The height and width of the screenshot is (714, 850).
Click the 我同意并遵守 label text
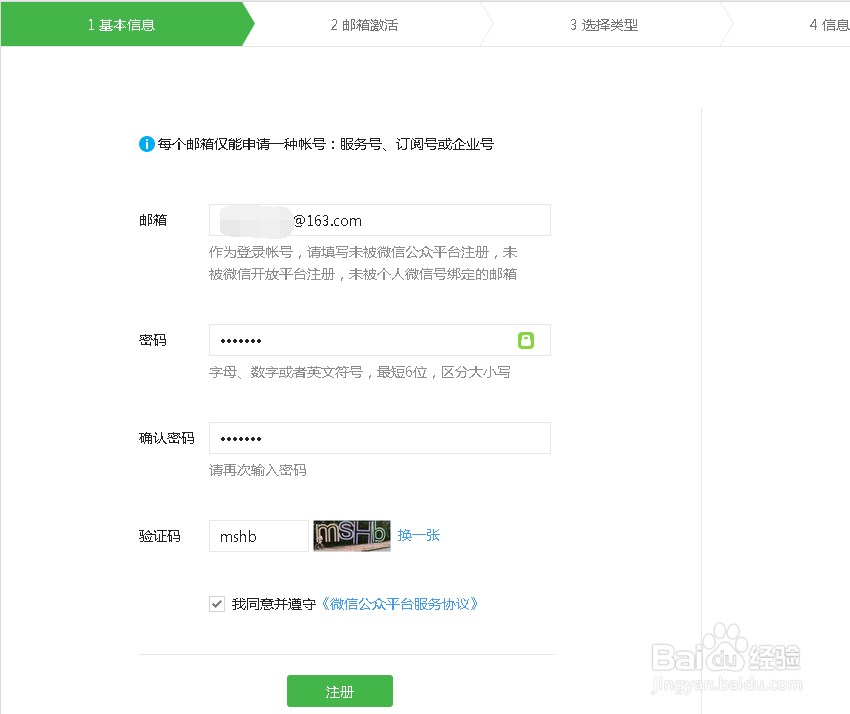pyautogui.click(x=274, y=604)
